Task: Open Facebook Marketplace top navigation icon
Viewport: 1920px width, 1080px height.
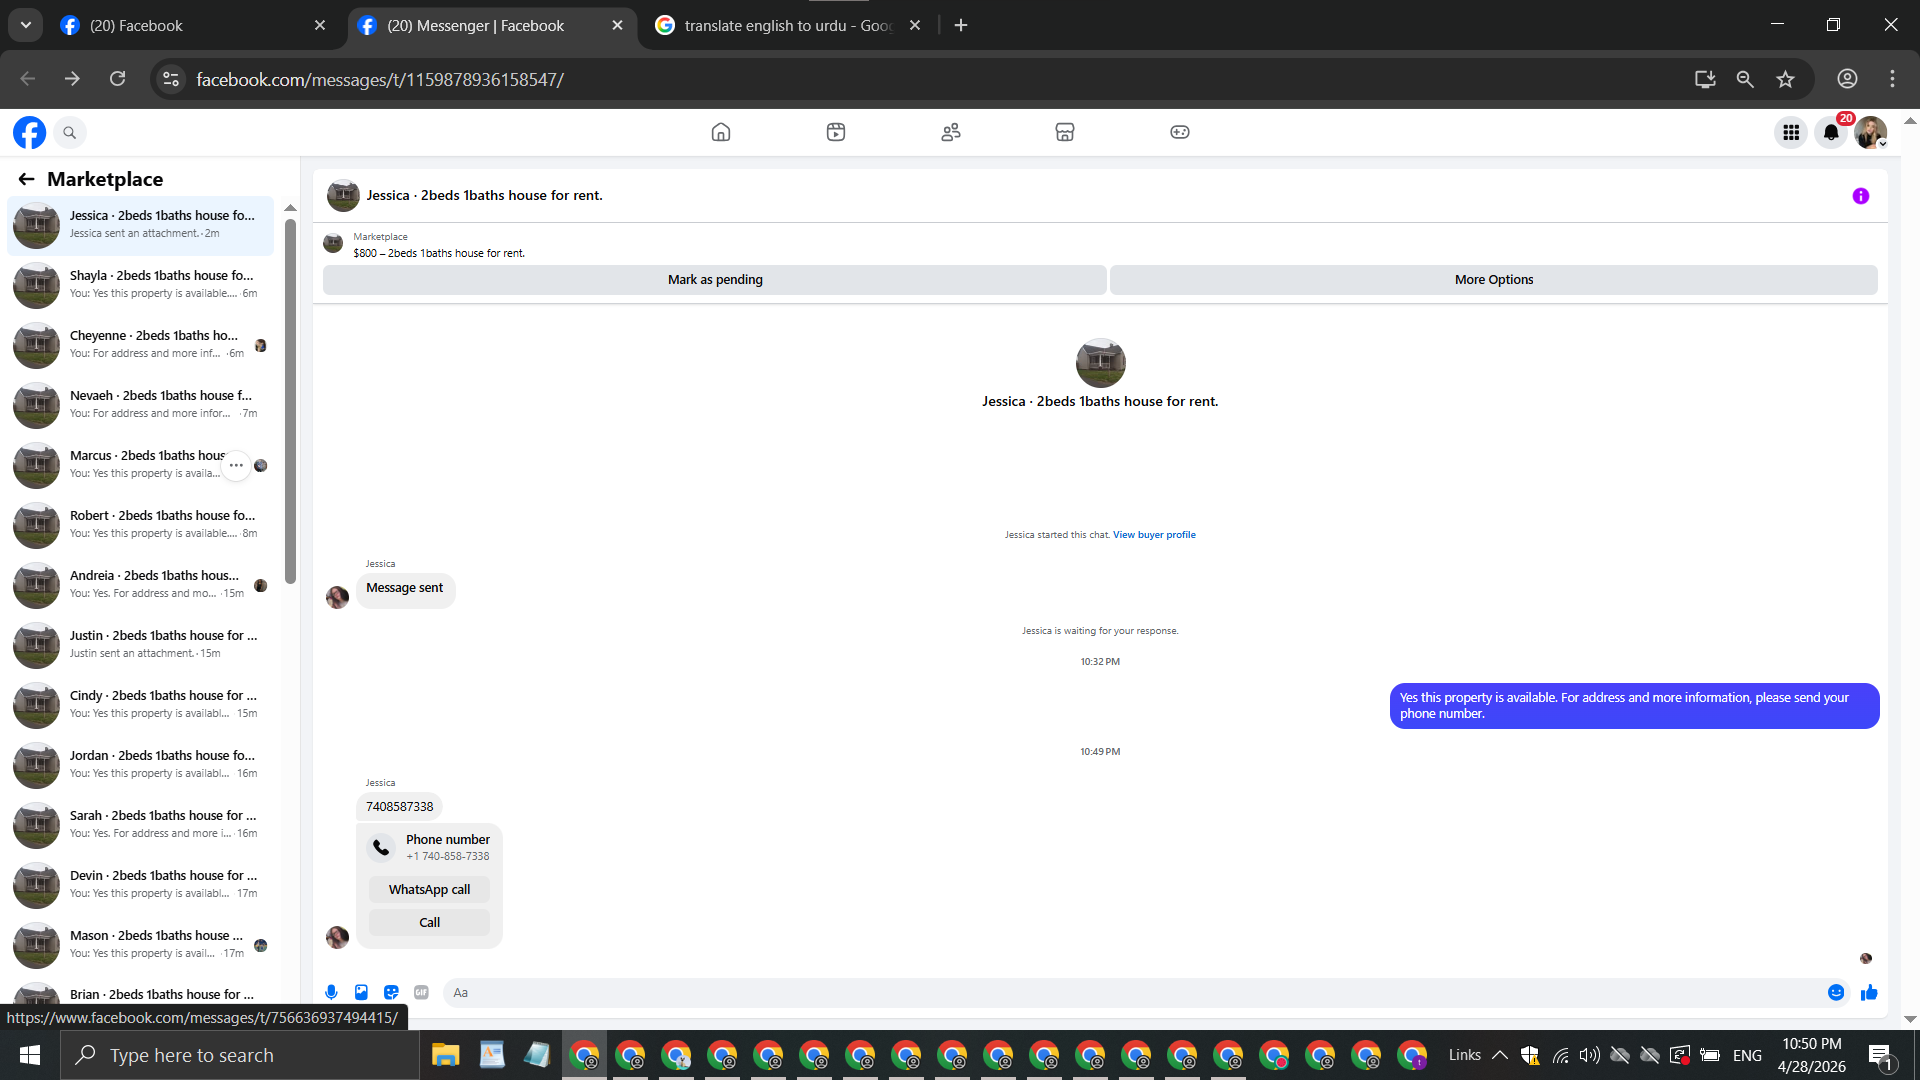Action: click(x=1065, y=132)
